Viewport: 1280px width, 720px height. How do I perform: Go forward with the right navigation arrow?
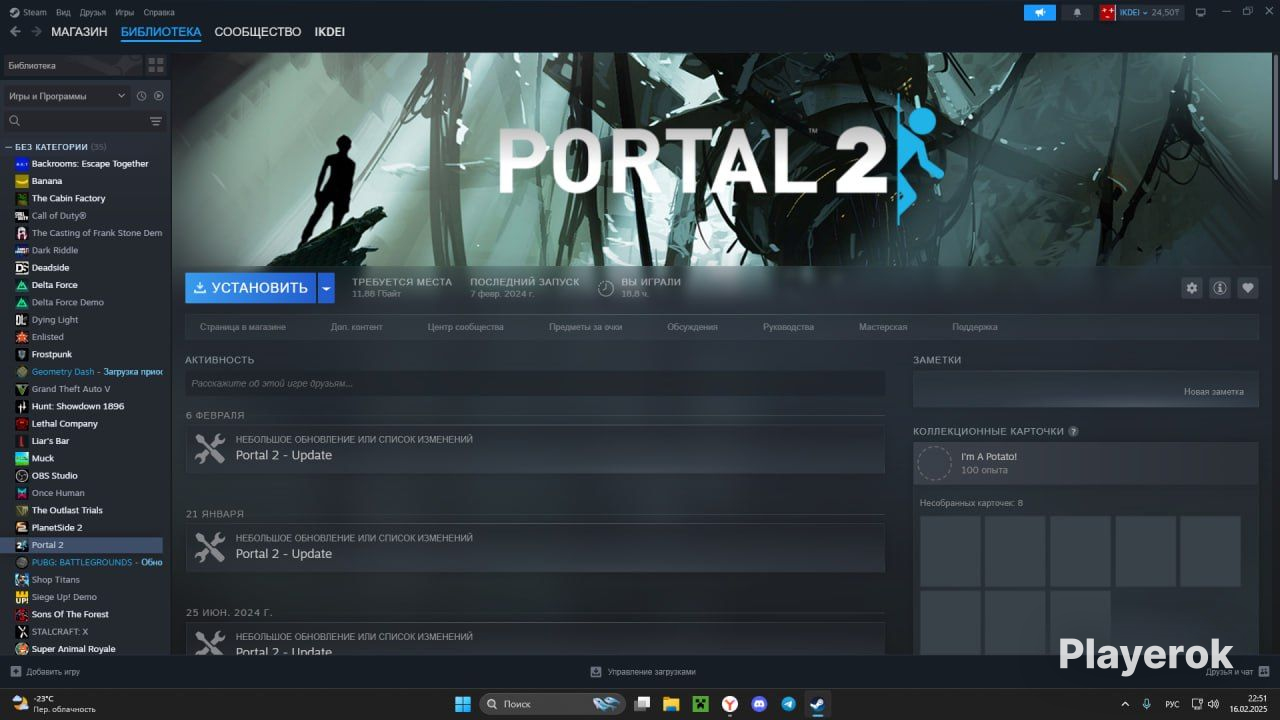(x=36, y=32)
